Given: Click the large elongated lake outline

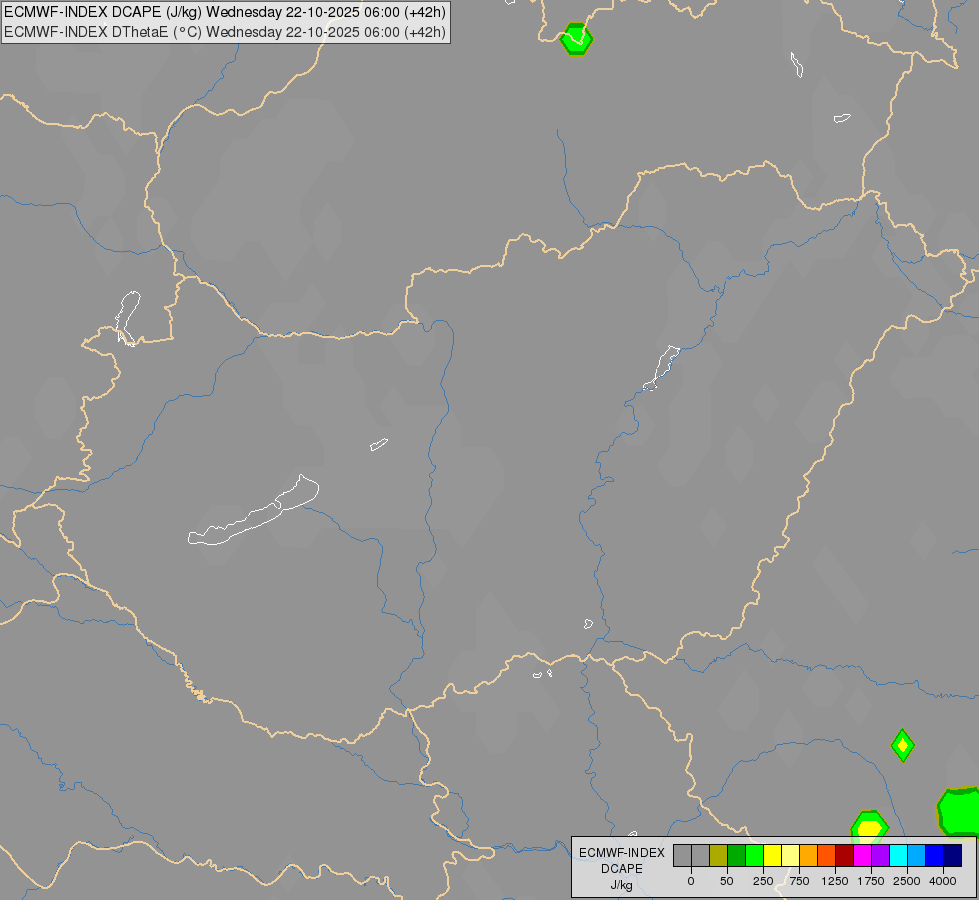Looking at the screenshot, I should [x=253, y=510].
